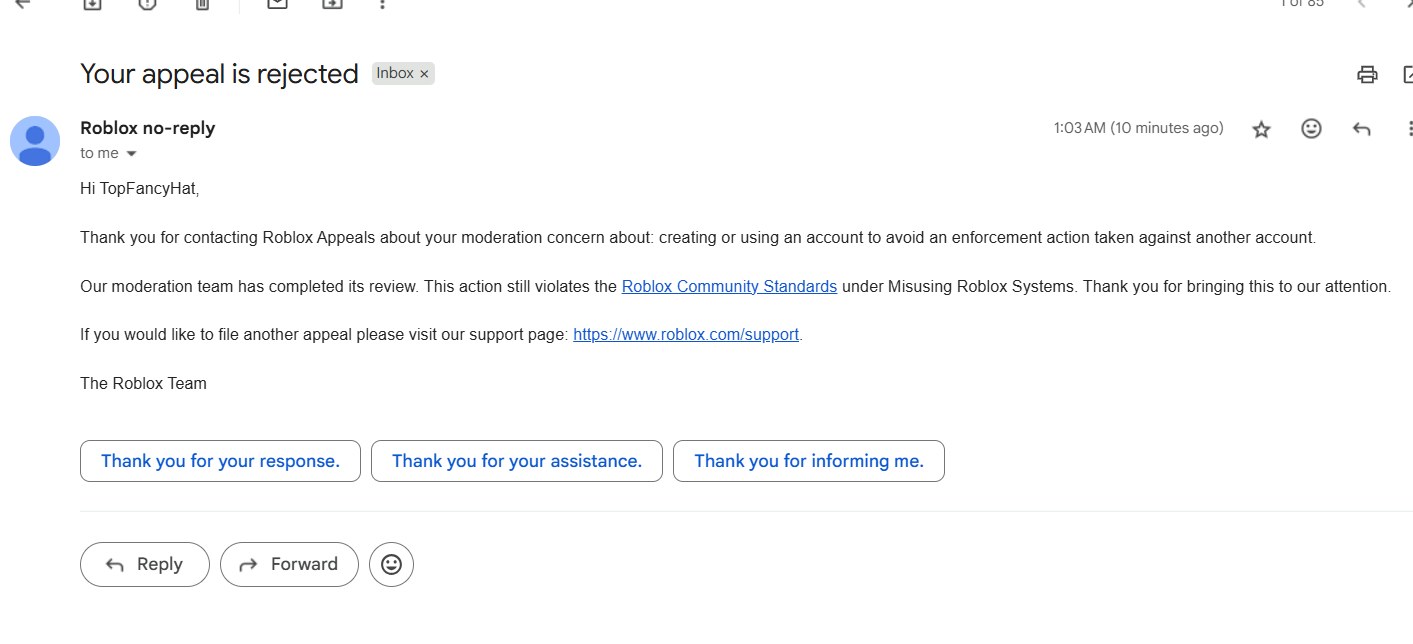
Task: Choose "Thank you for informing me." reply
Action: coord(808,461)
